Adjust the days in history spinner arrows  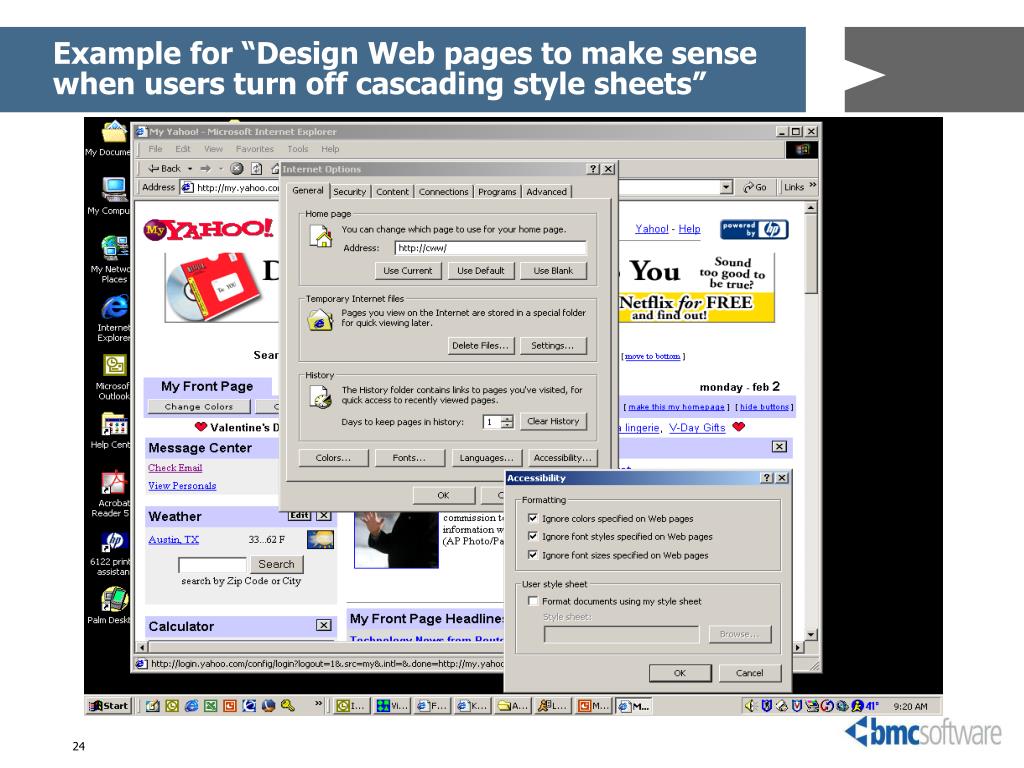click(x=507, y=422)
